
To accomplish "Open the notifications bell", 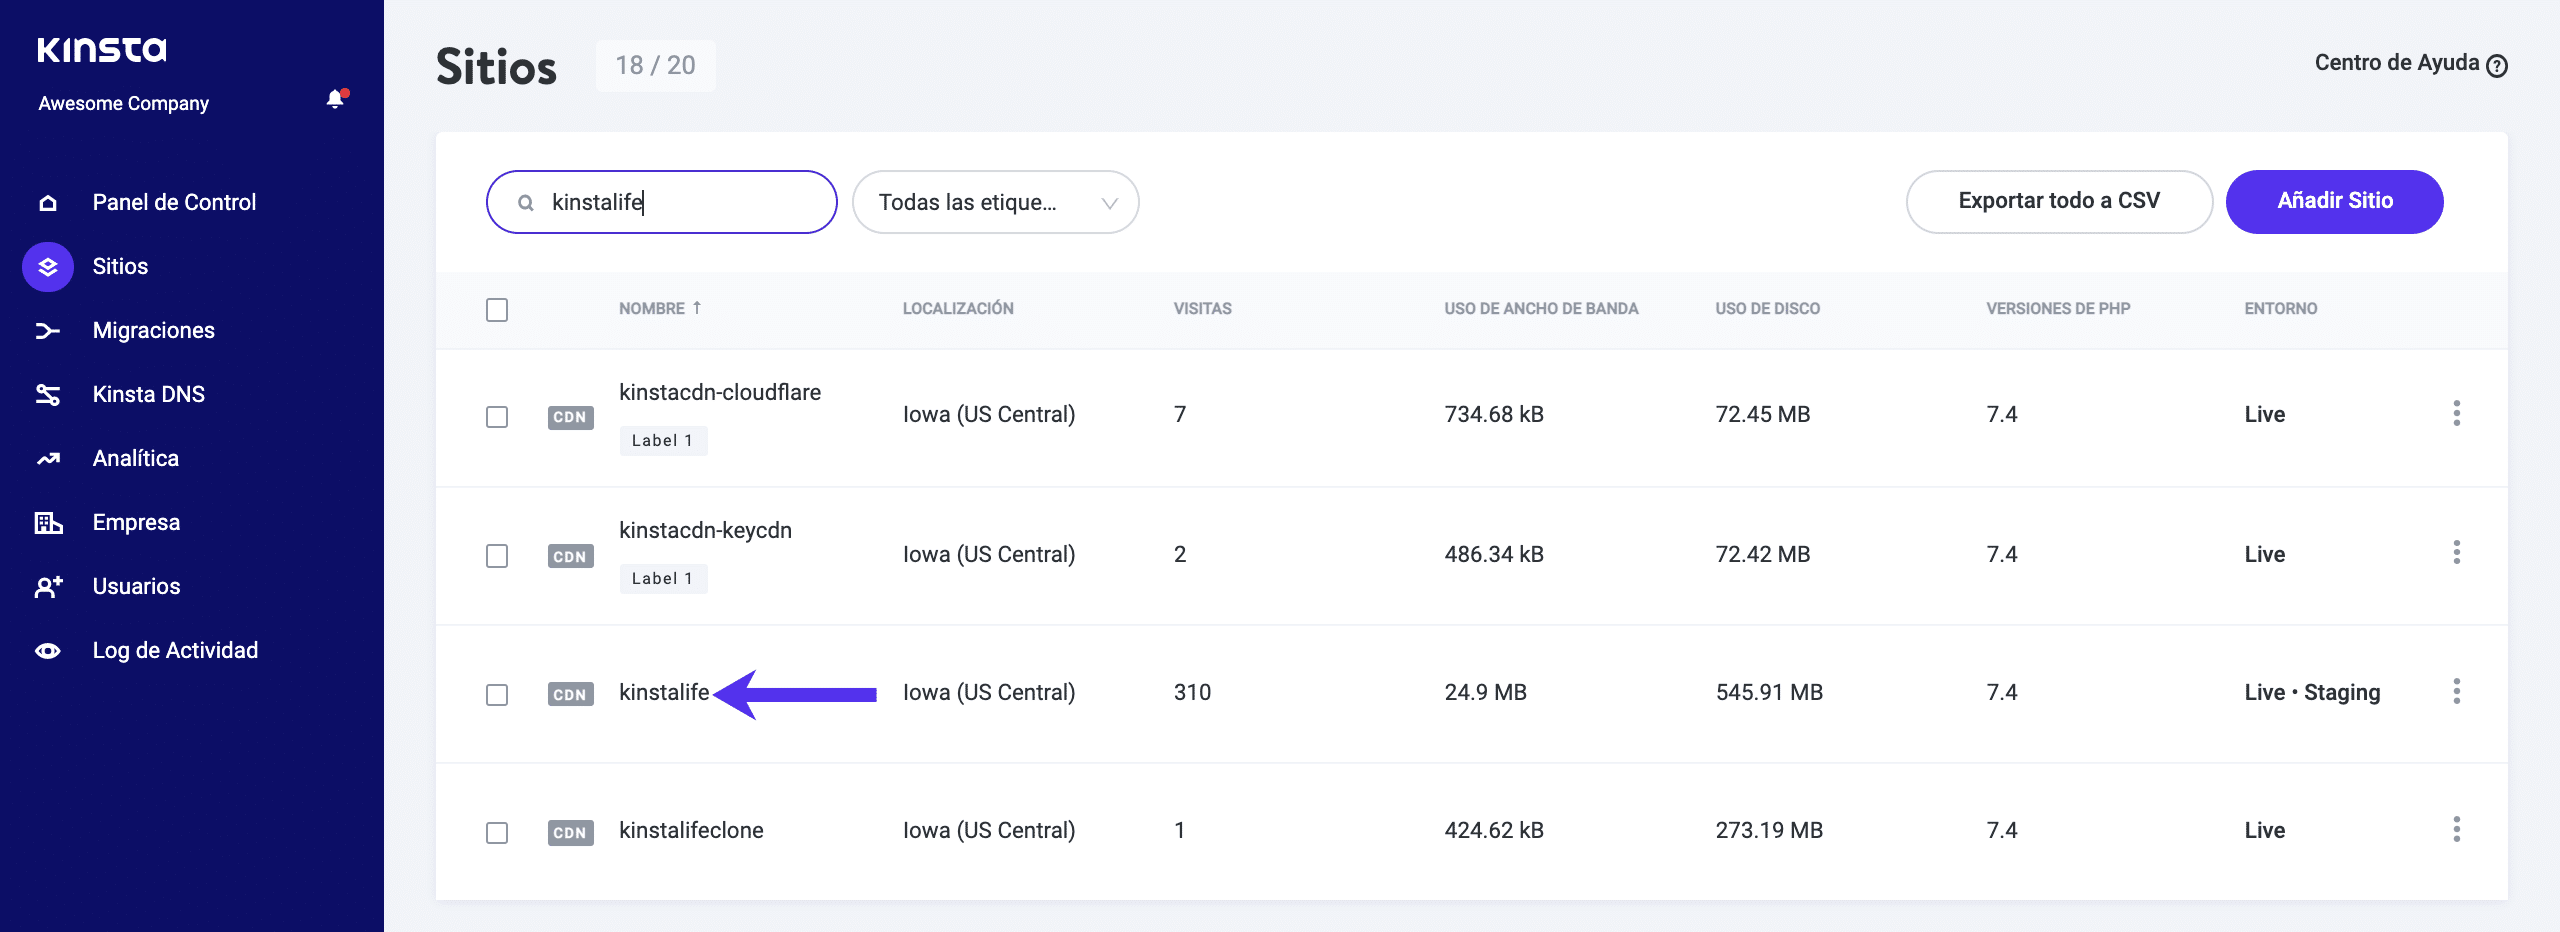I will pos(335,99).
